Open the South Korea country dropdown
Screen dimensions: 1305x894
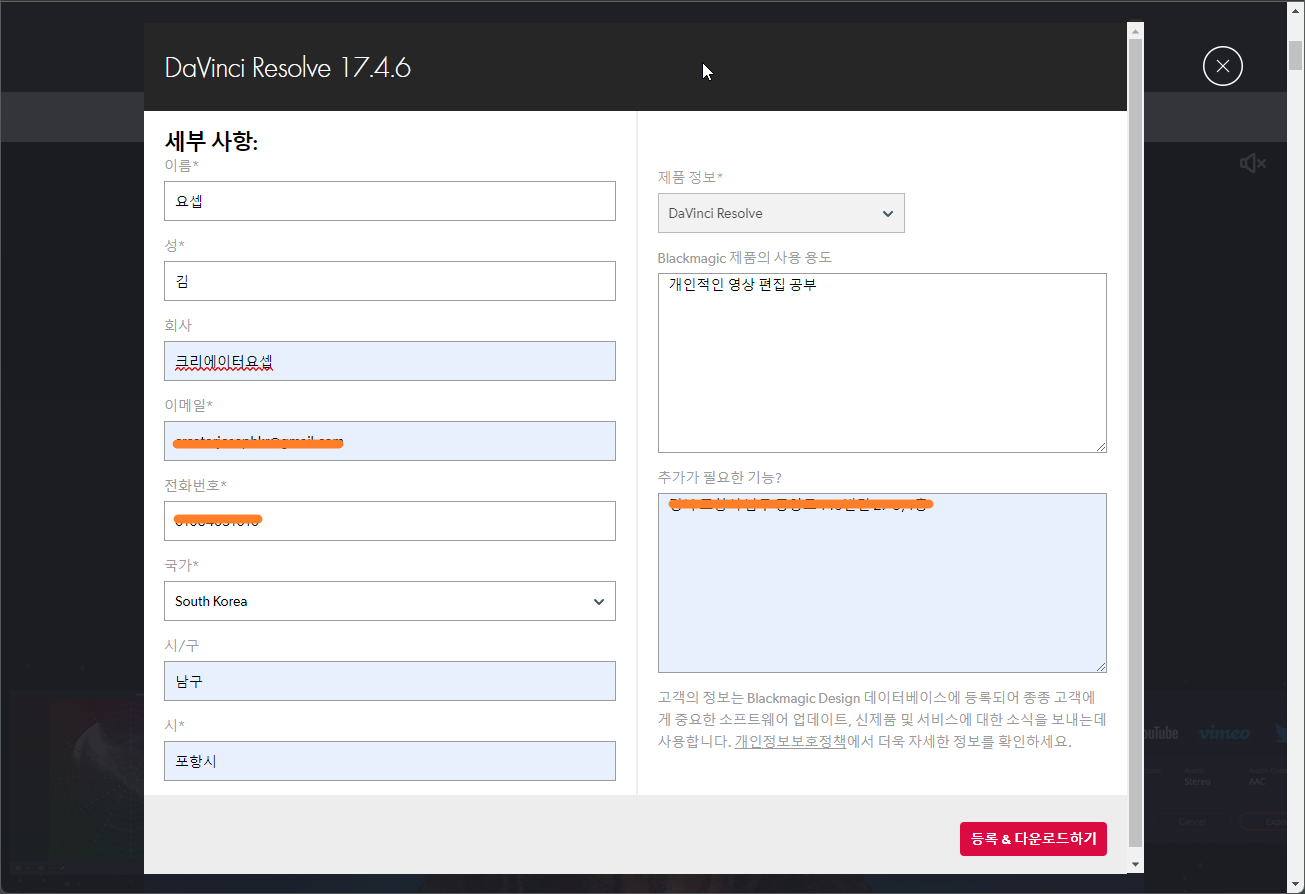click(x=390, y=601)
